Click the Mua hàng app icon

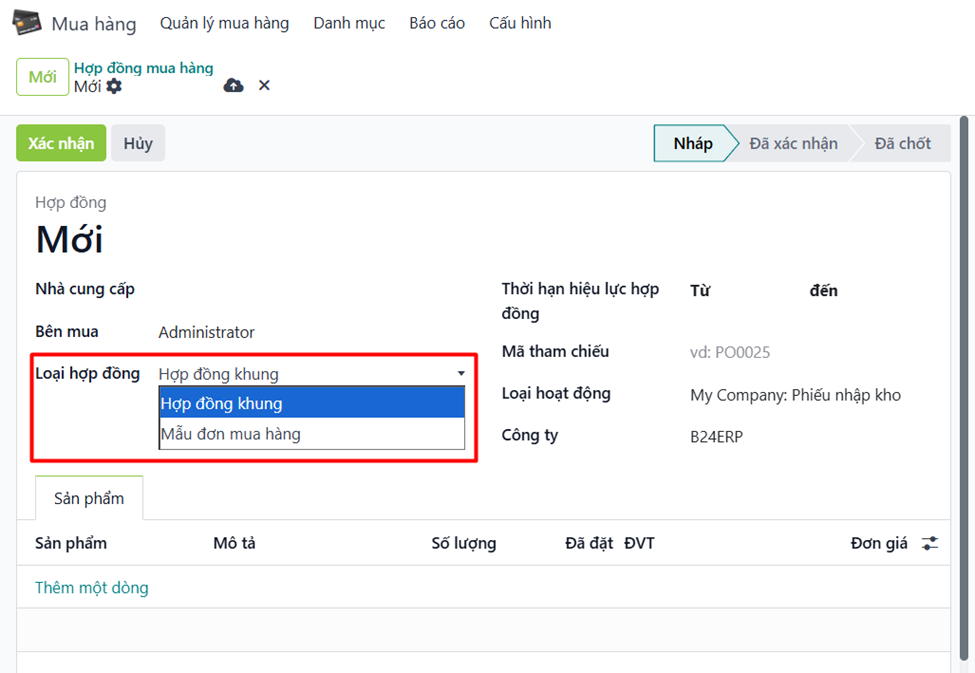click(x=27, y=23)
